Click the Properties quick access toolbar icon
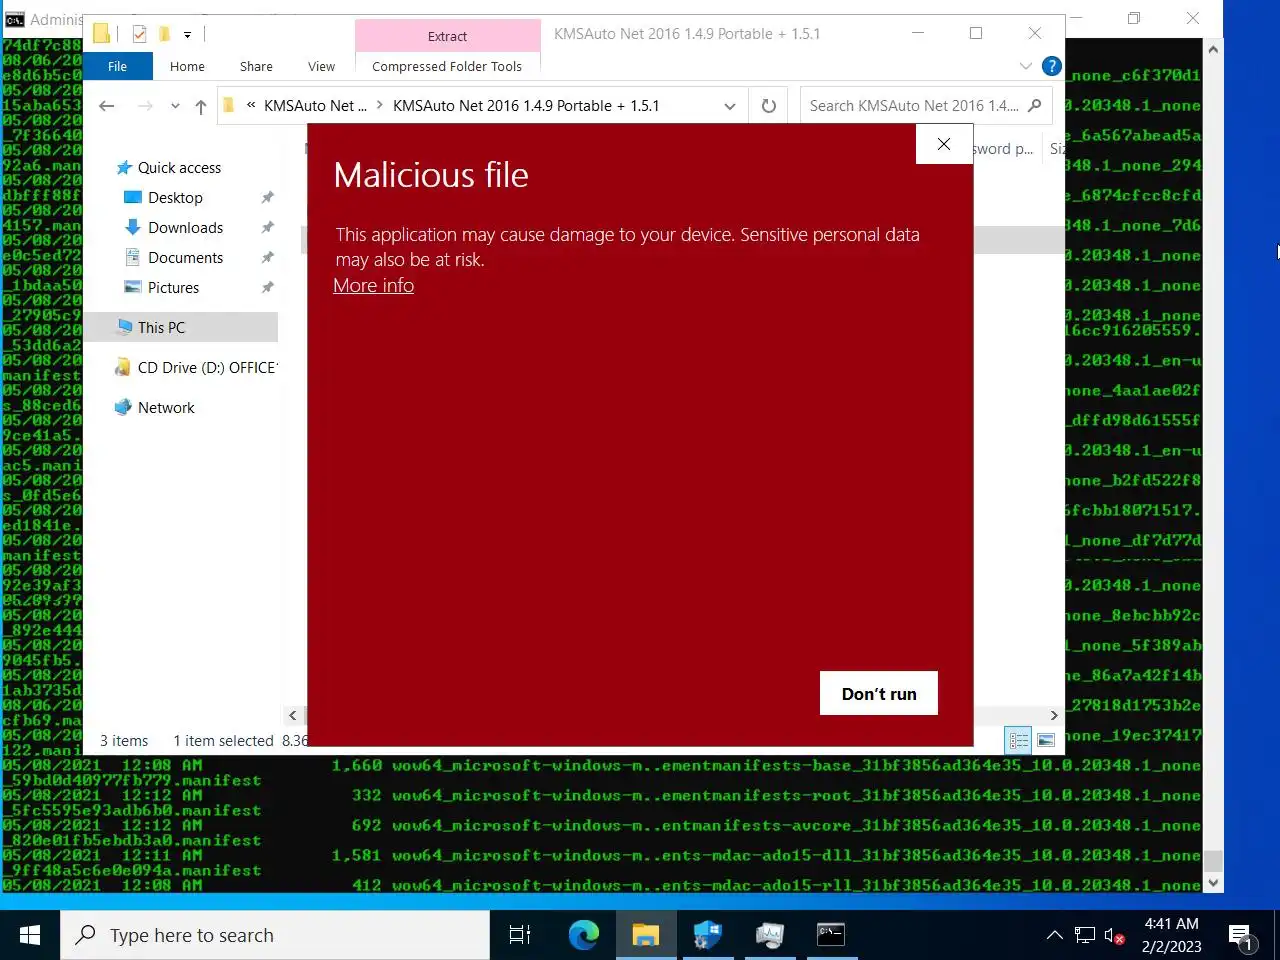 [139, 34]
